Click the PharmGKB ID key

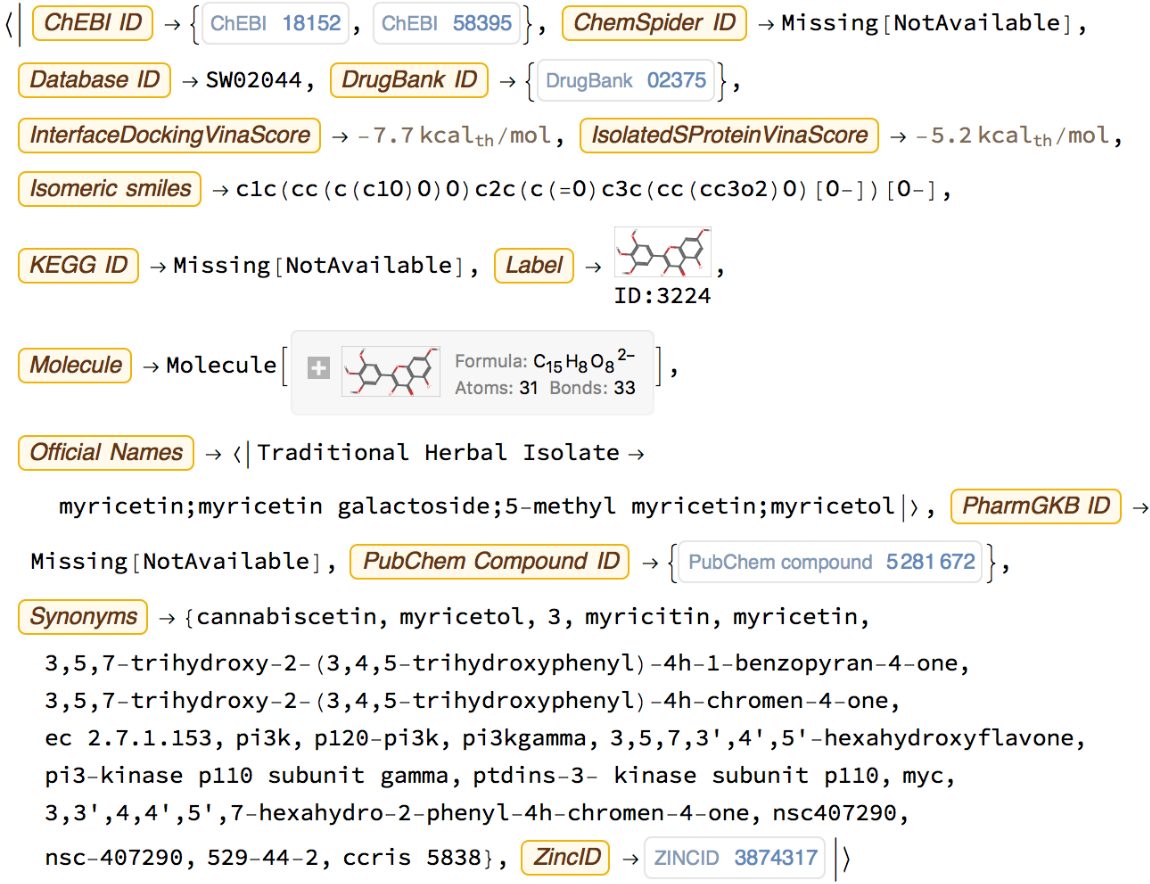(x=1036, y=506)
